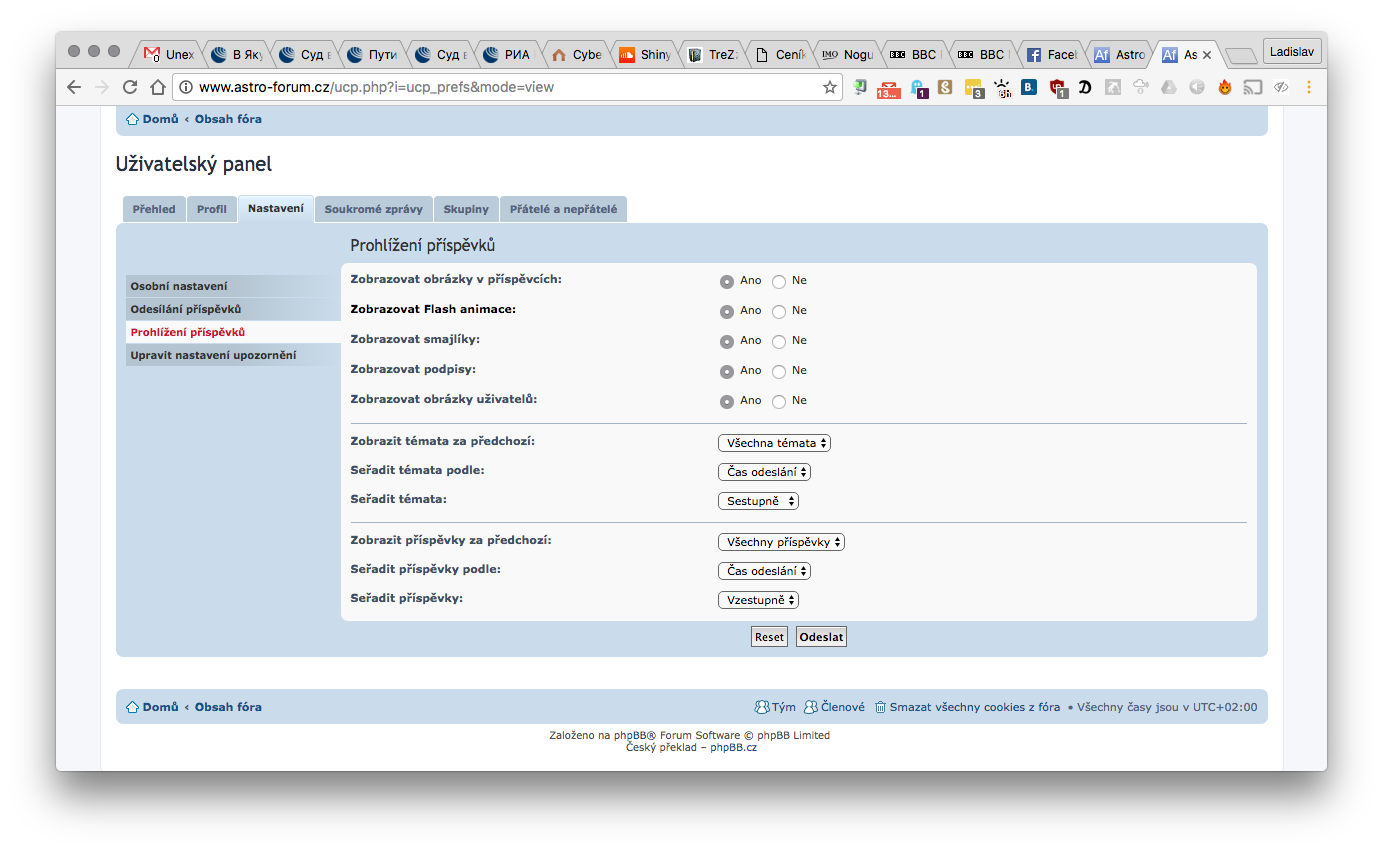Select Ne for Zobrazovat obrázky v příspěvcích
The width and height of the screenshot is (1383, 851).
coord(779,281)
